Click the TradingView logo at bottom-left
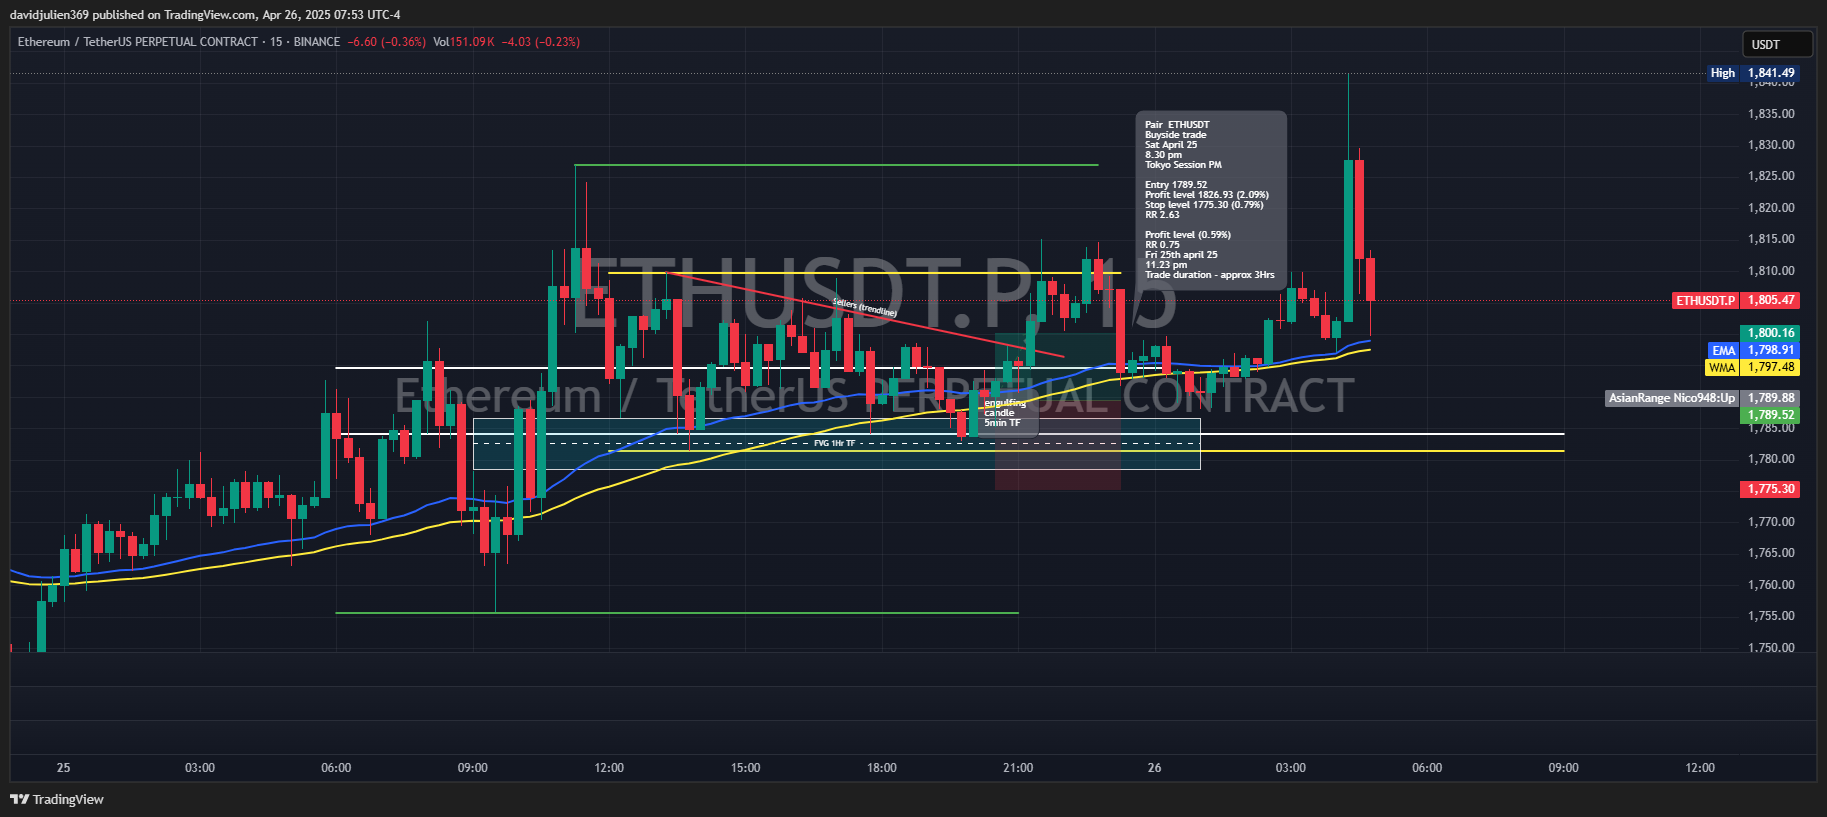1827x817 pixels. (x=57, y=799)
